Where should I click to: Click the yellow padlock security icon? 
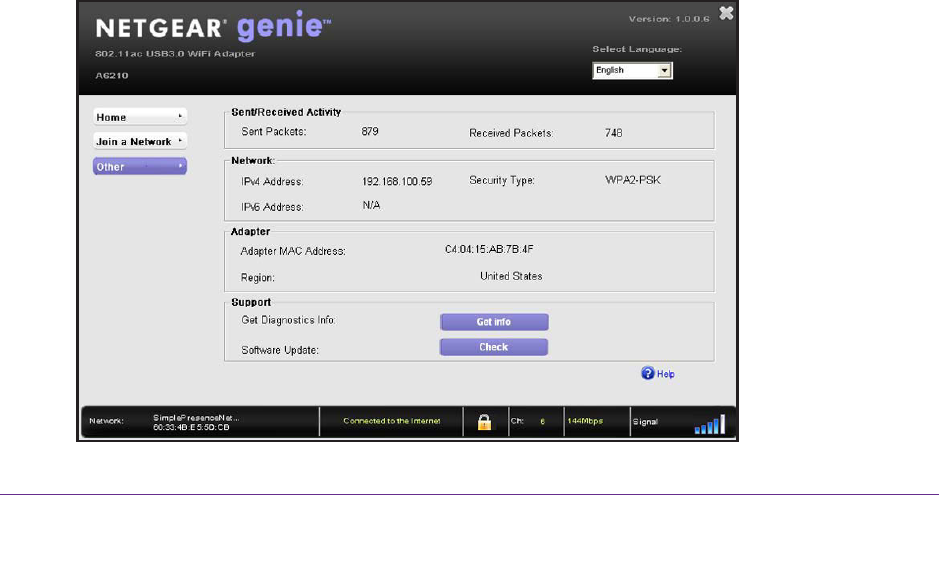point(483,421)
